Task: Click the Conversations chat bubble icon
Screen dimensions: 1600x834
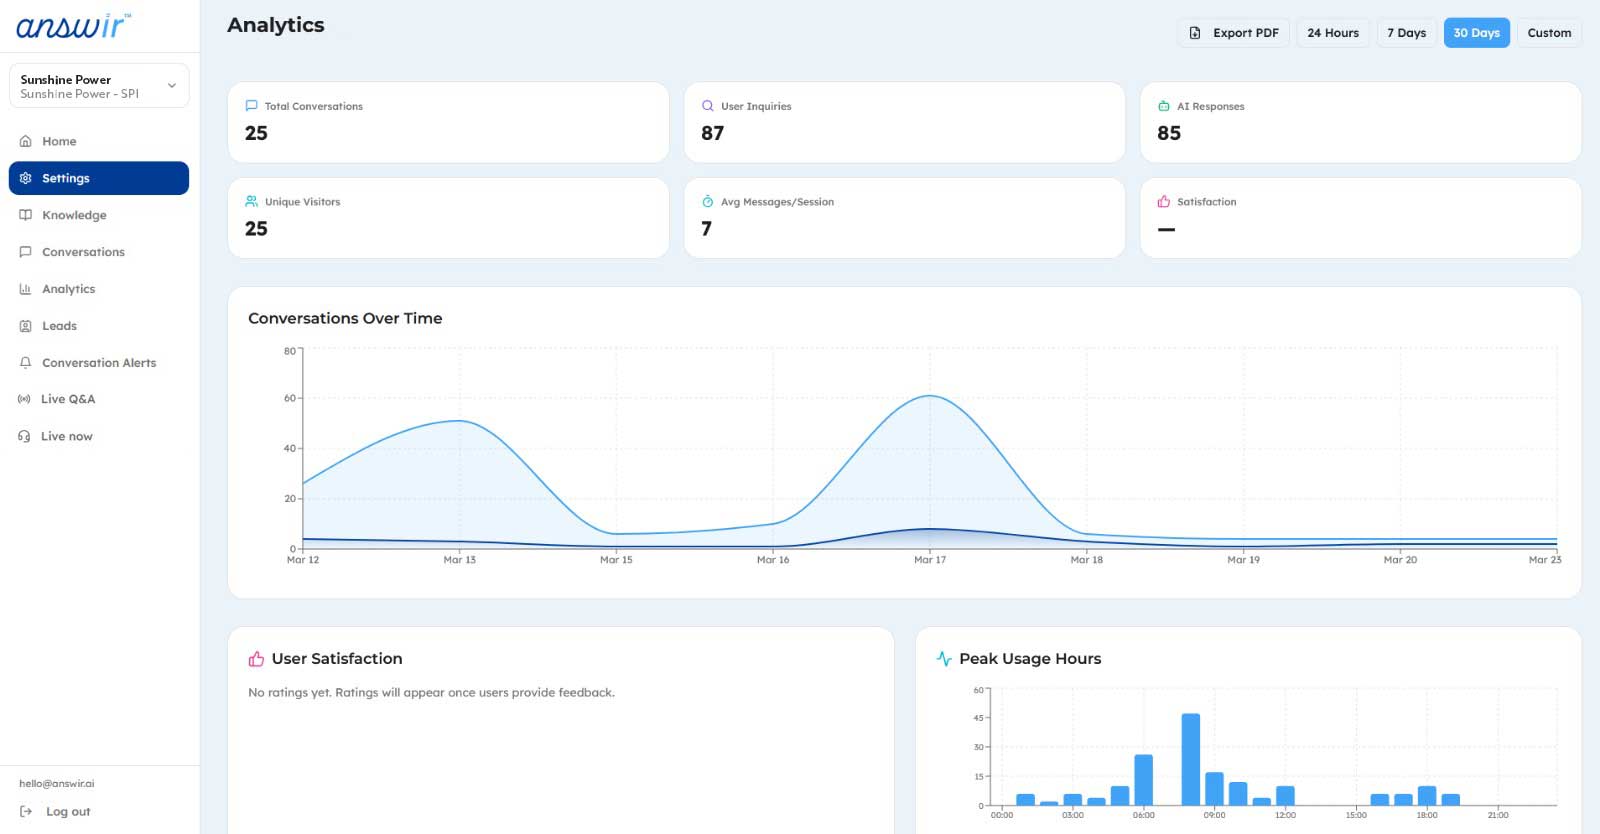Action: (x=26, y=252)
